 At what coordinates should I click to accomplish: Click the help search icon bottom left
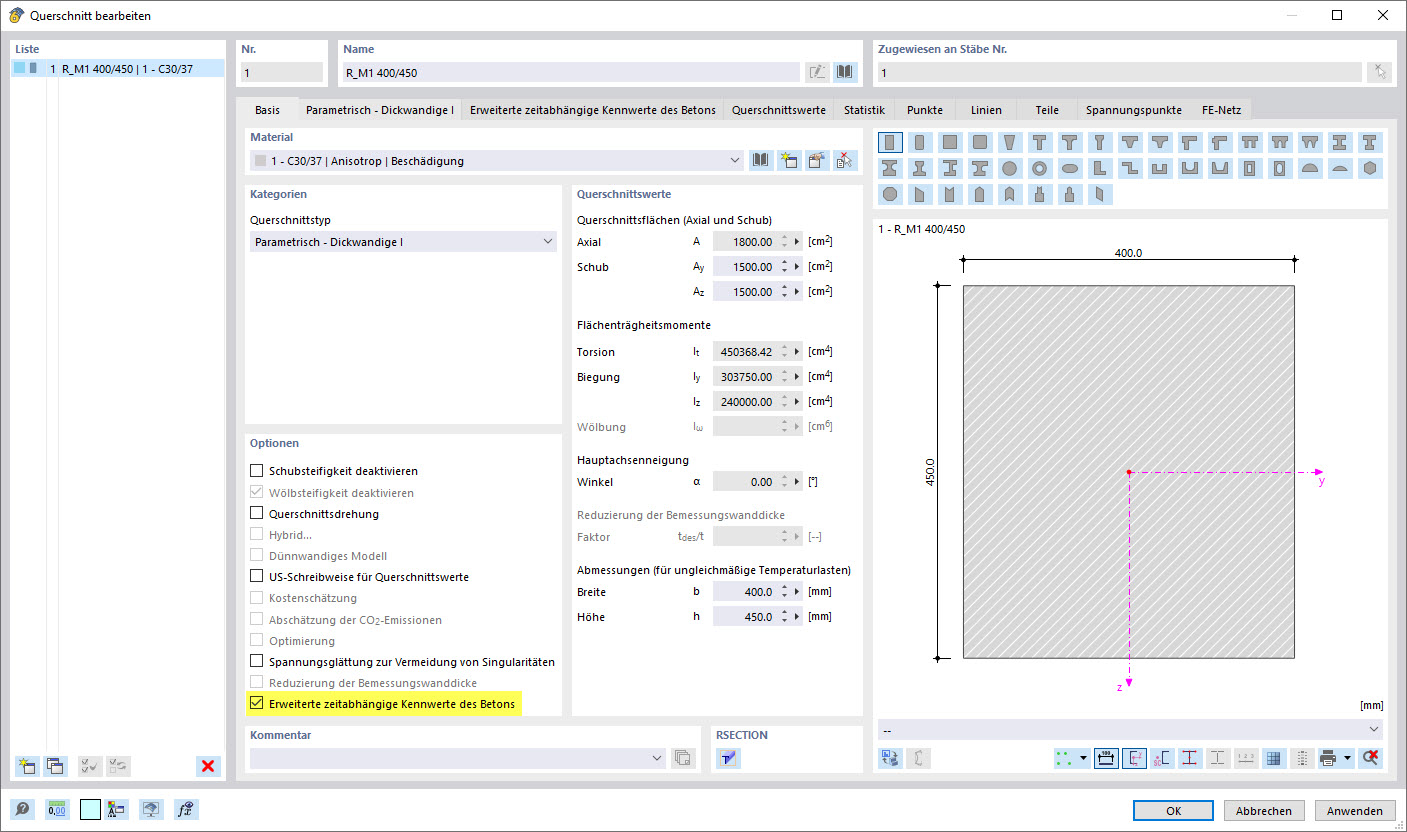click(x=22, y=810)
